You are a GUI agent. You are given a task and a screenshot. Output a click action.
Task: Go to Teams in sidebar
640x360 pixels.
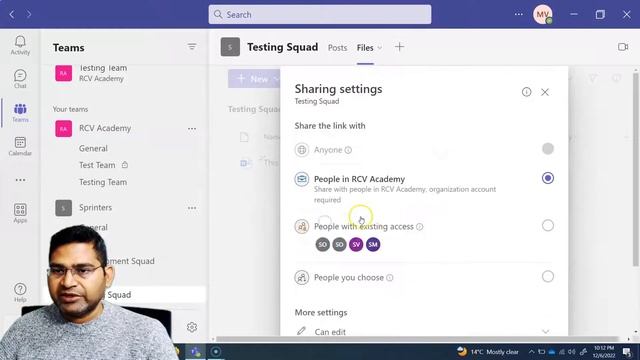click(20, 113)
